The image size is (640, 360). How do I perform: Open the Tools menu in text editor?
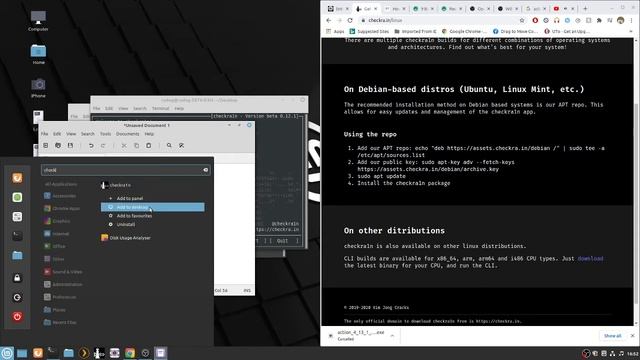pyautogui.click(x=105, y=133)
